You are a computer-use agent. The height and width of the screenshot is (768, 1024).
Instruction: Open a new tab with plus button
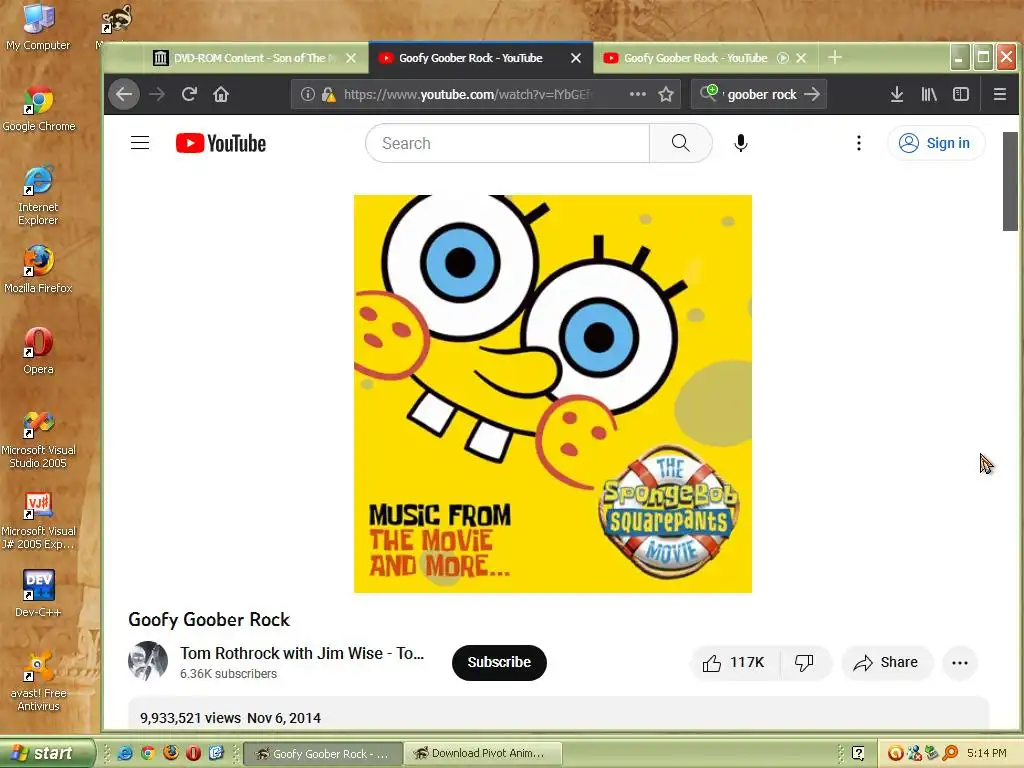(835, 57)
